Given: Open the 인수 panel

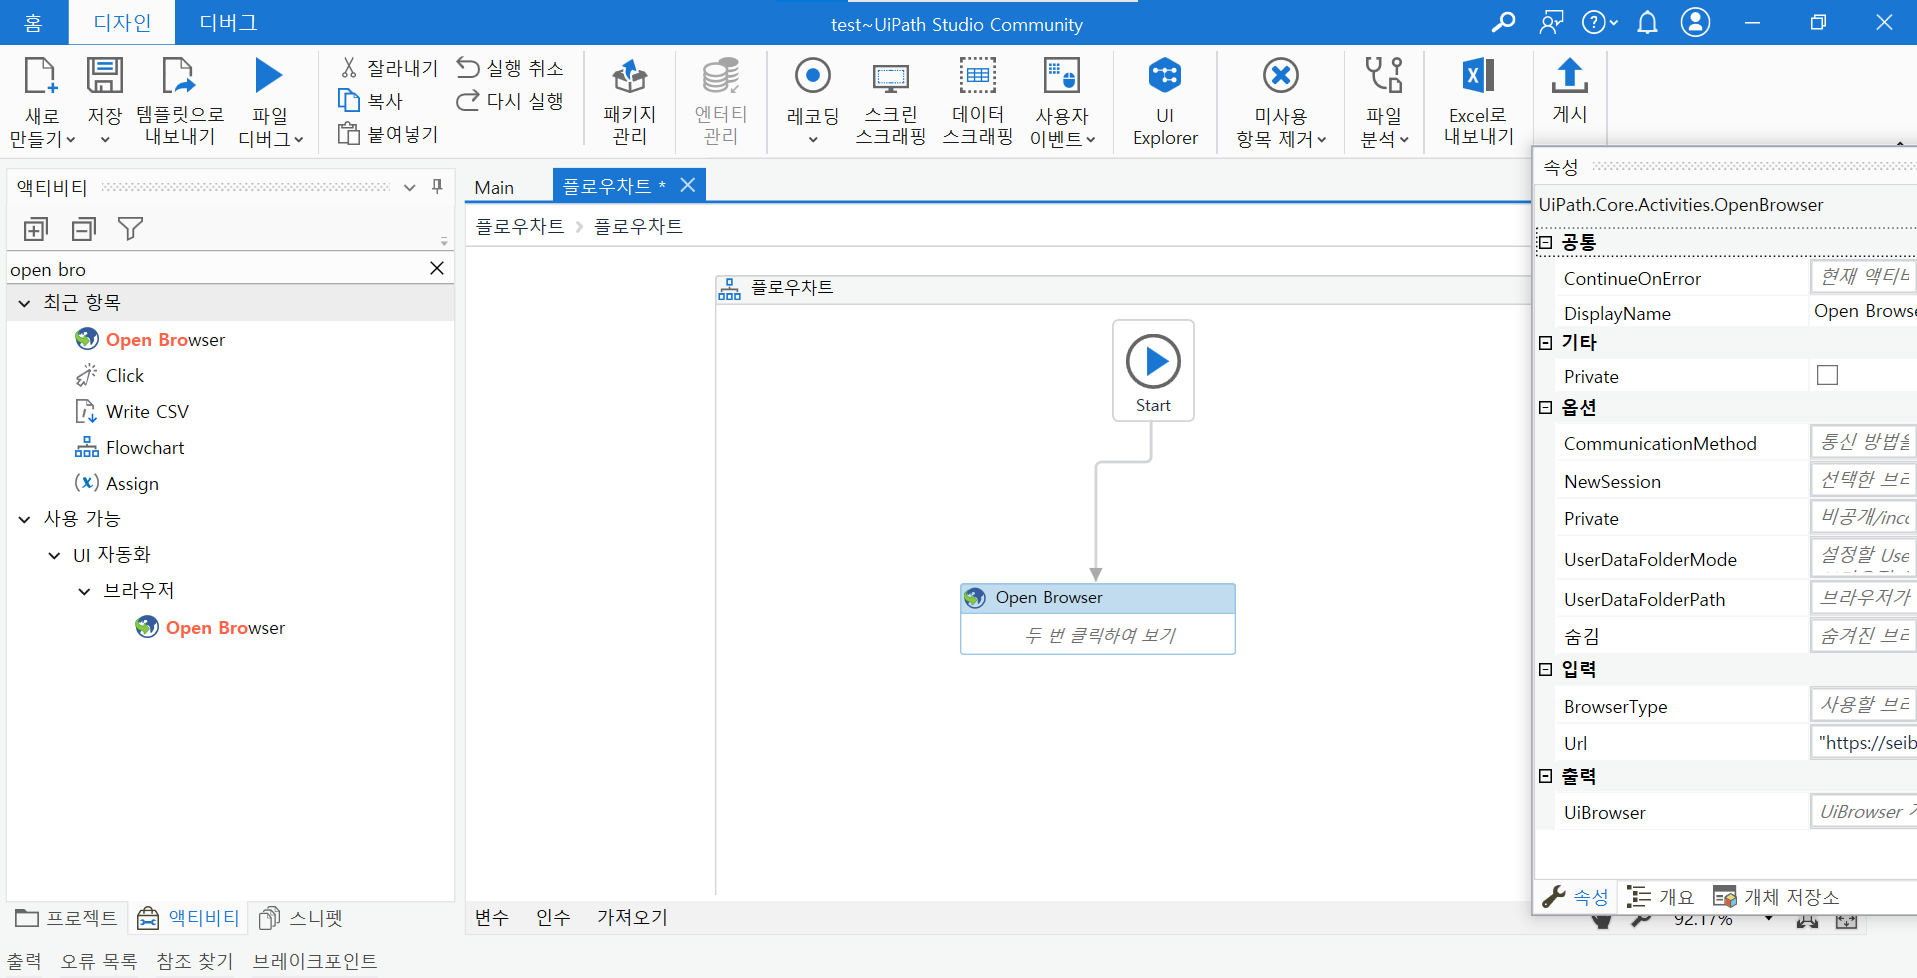Looking at the screenshot, I should pos(553,917).
